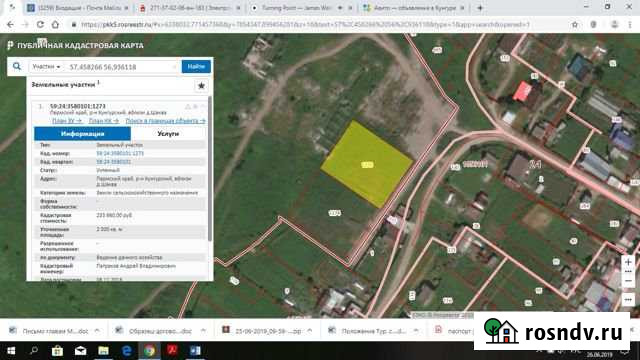Click the star favorites button in the results panel
This screenshot has width=640, height=360.
(201, 85)
